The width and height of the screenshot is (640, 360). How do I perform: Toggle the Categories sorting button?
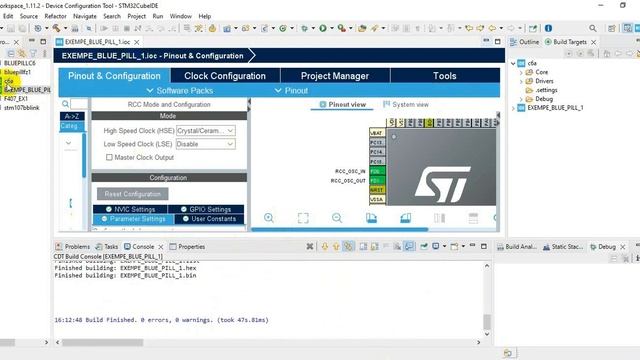point(72,126)
